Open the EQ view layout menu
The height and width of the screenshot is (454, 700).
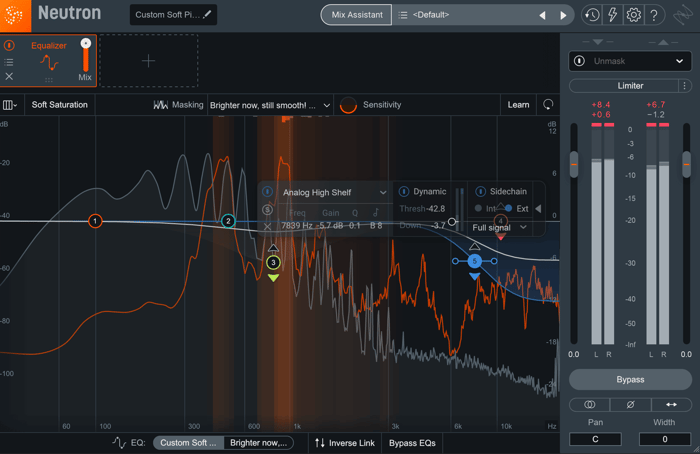[x=10, y=105]
